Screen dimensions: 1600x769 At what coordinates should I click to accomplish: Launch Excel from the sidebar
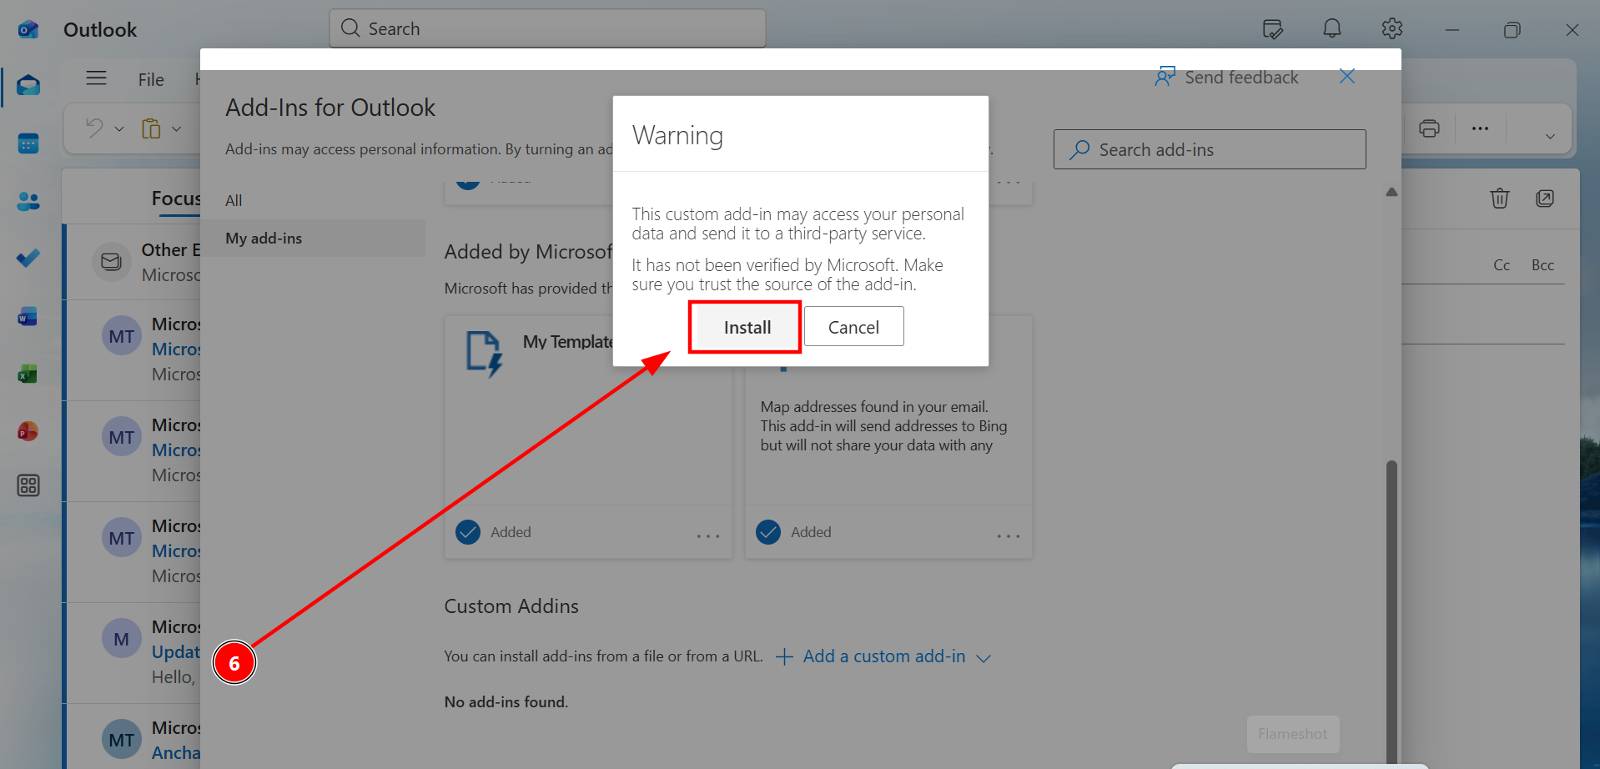coord(28,375)
